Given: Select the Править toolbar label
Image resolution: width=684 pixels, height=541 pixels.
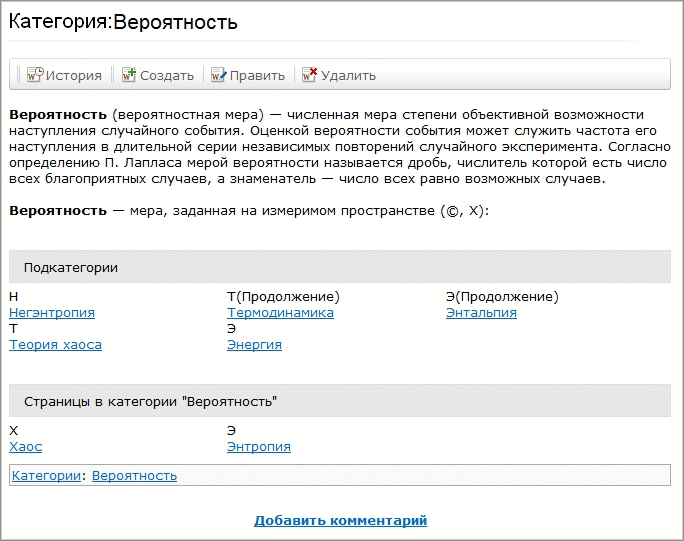Looking at the screenshot, I should (x=257, y=75).
